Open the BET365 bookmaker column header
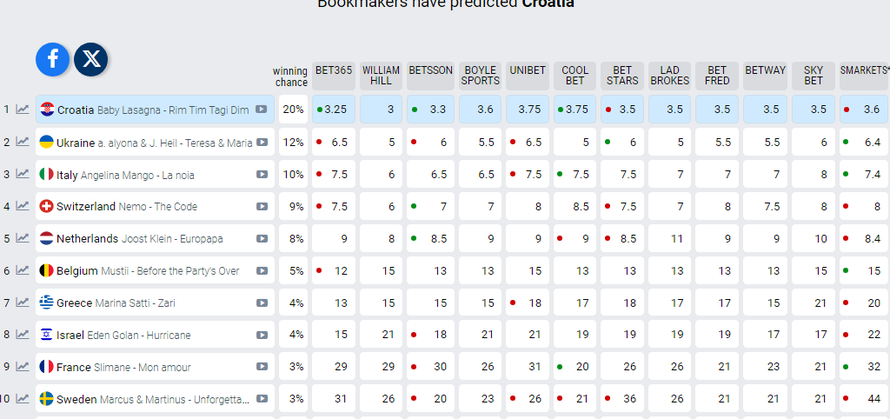The height and width of the screenshot is (419, 890). (x=334, y=70)
